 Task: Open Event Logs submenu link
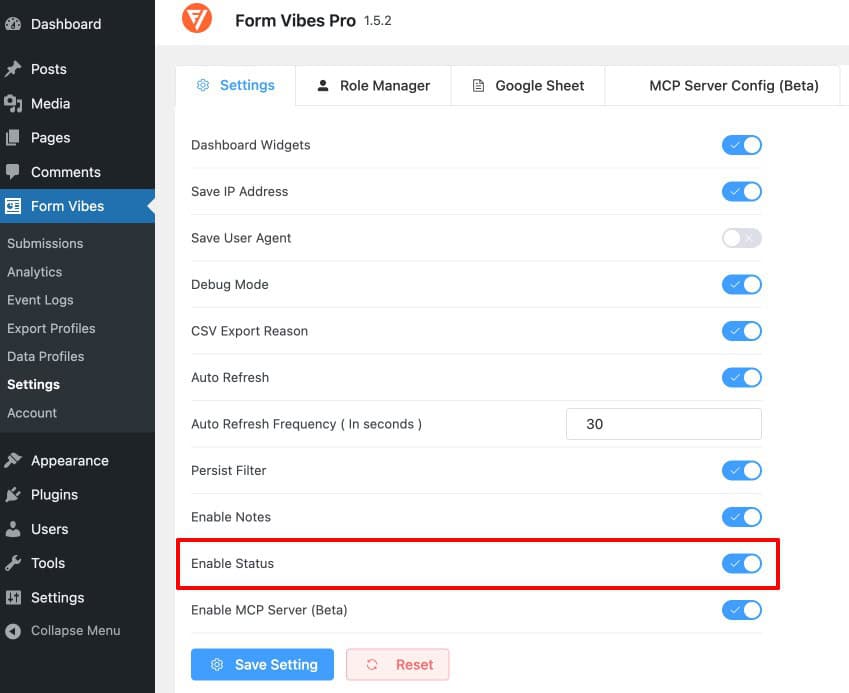click(40, 300)
